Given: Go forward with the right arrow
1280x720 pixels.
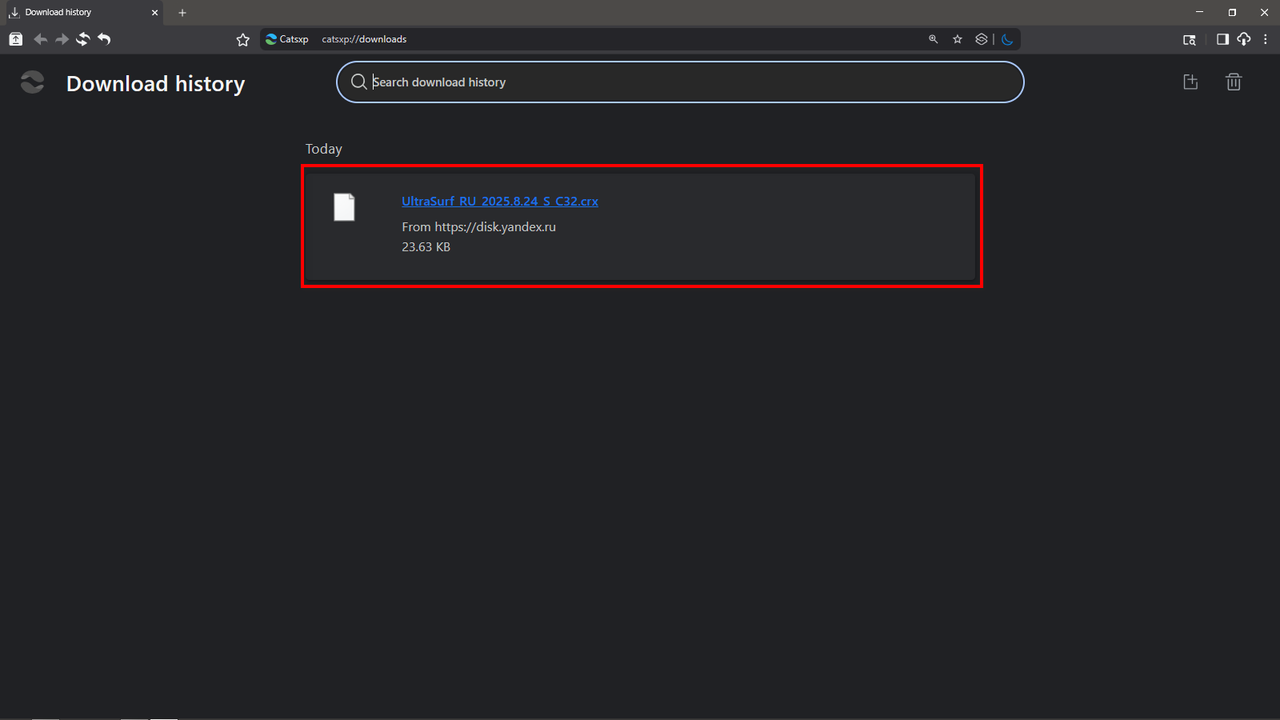Looking at the screenshot, I should point(62,39).
